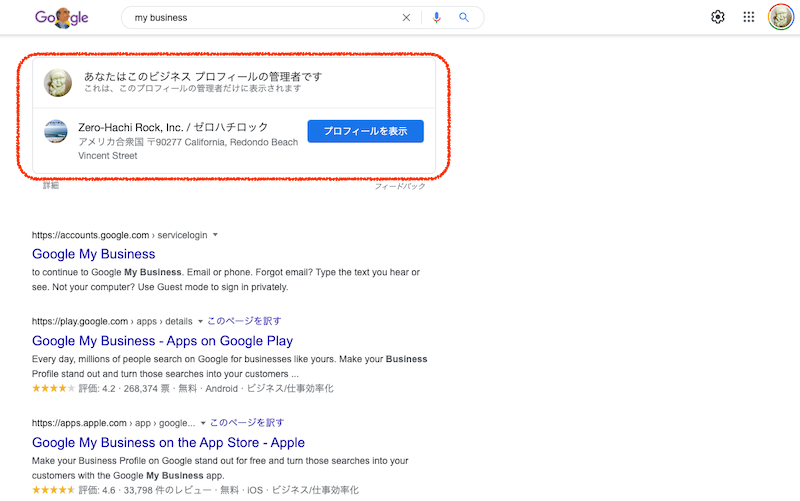
Task: Clear the search box with X icon
Action: pyautogui.click(x=406, y=17)
